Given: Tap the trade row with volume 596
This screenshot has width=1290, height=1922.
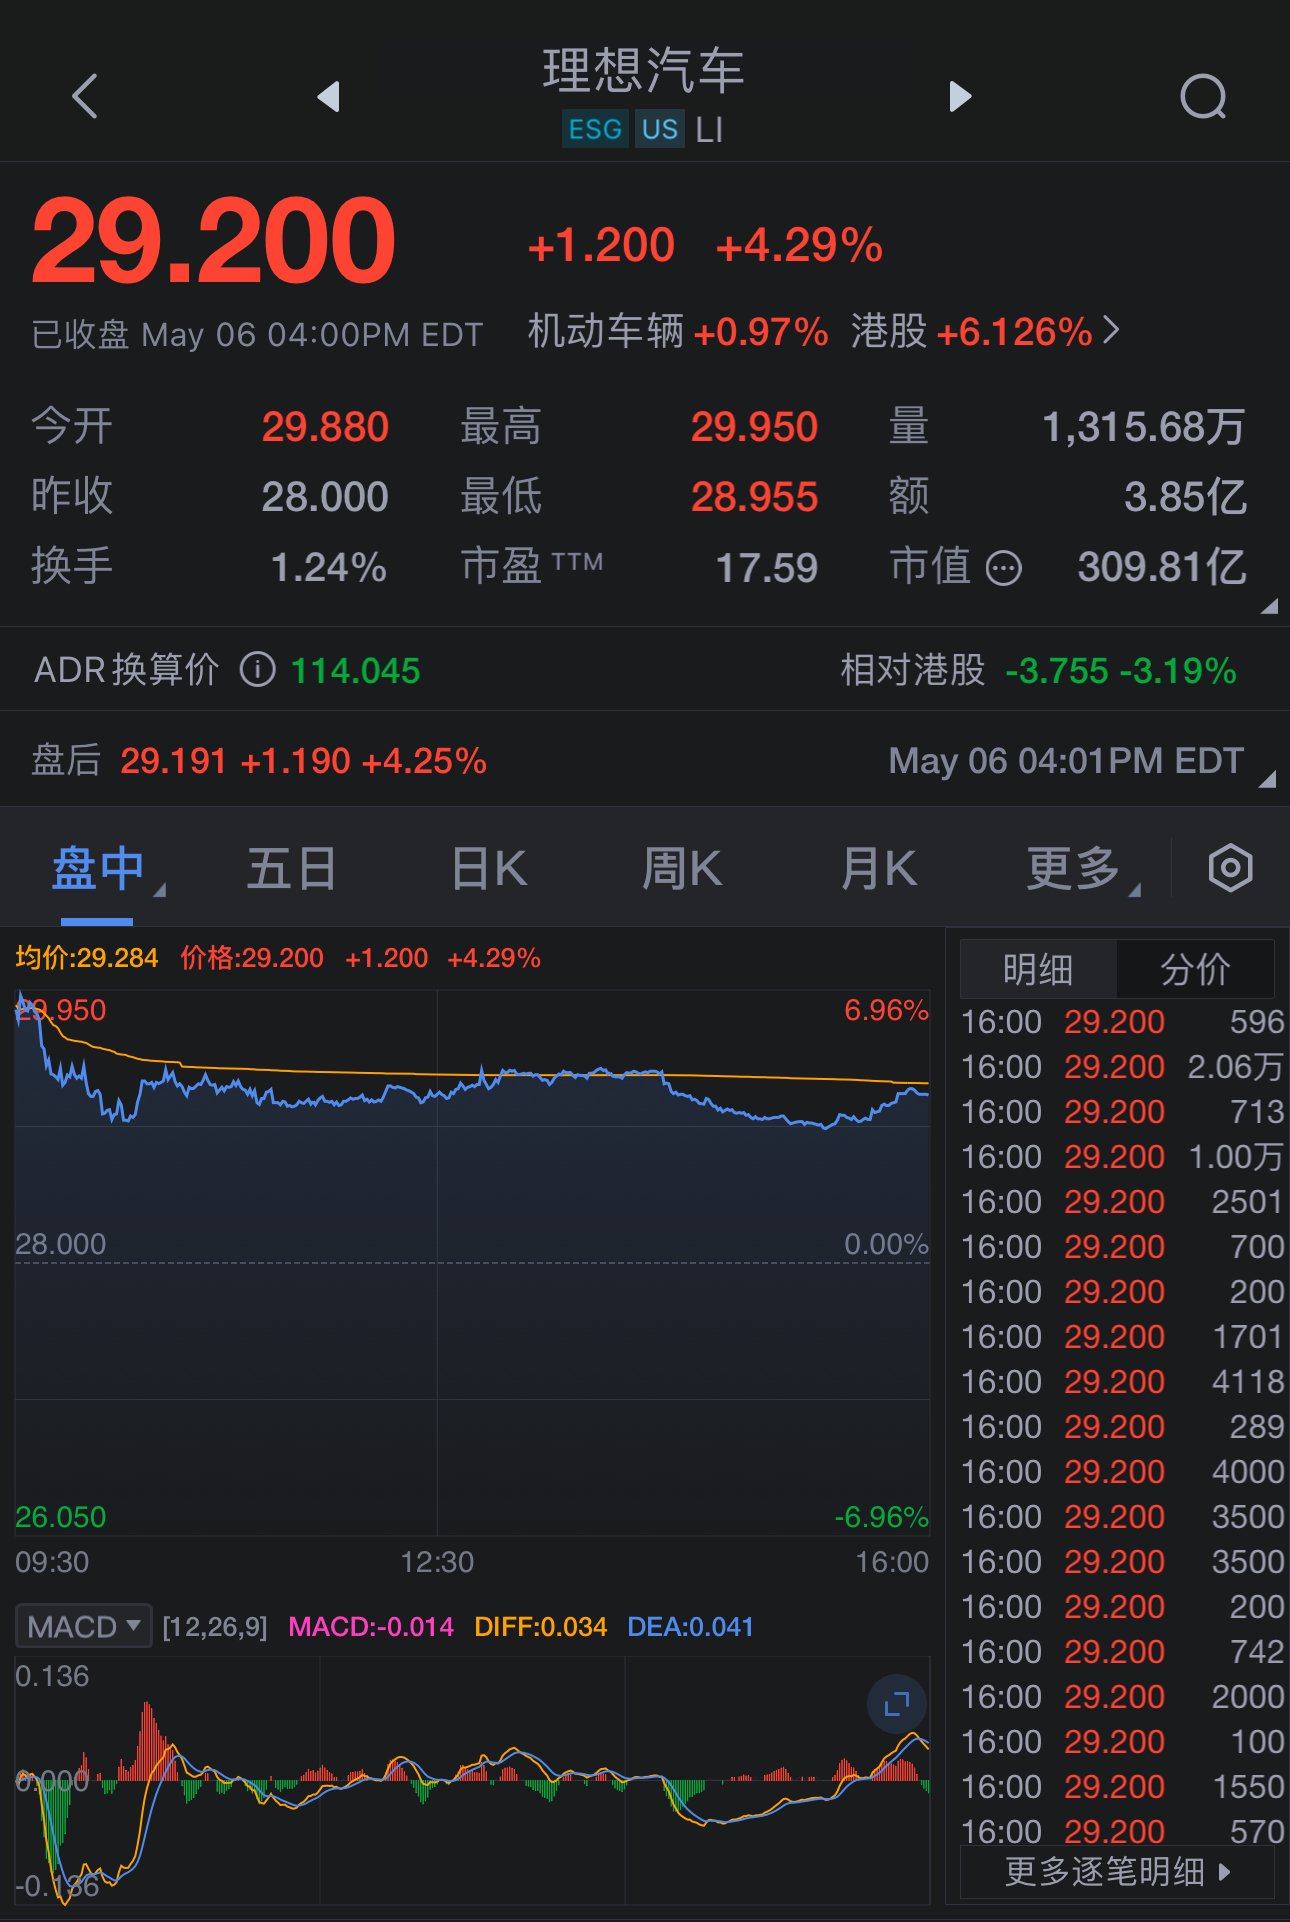Looking at the screenshot, I should [x=1122, y=1022].
